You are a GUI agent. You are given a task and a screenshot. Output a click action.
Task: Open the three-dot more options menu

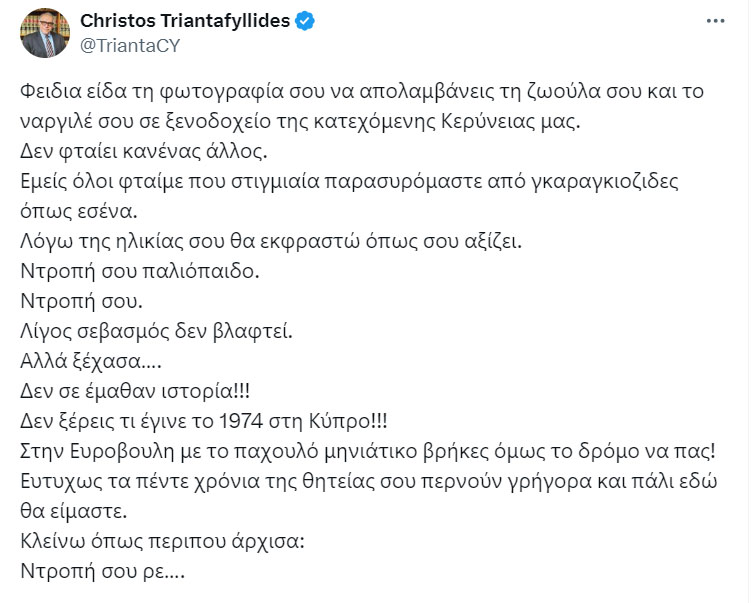[715, 21]
